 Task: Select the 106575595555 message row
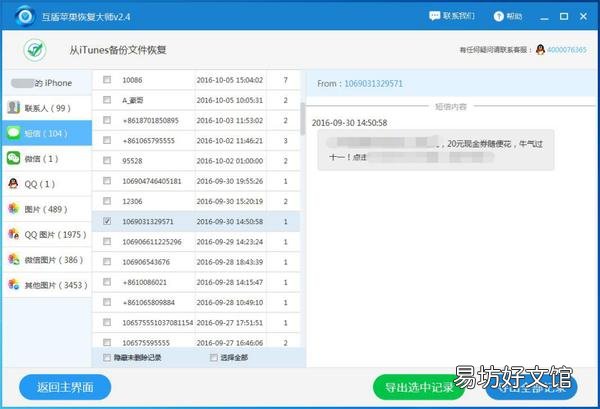(196, 341)
